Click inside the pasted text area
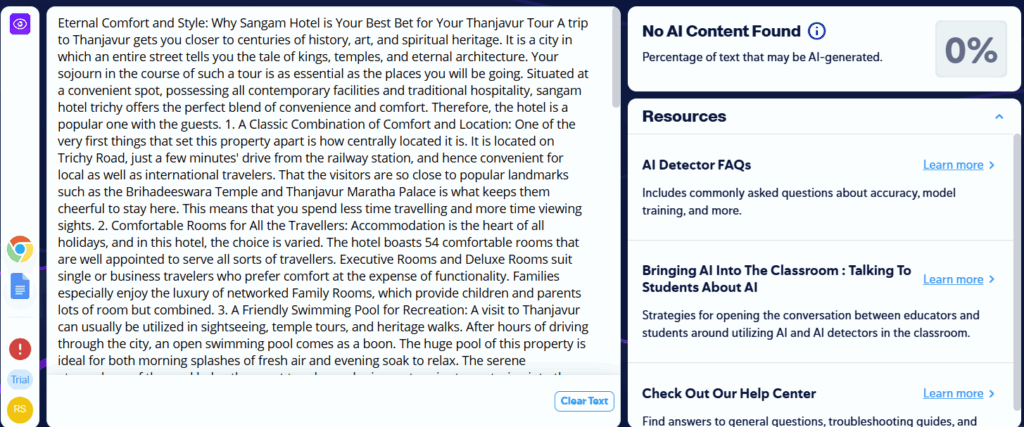Image resolution: width=1024 pixels, height=427 pixels. tap(330, 200)
